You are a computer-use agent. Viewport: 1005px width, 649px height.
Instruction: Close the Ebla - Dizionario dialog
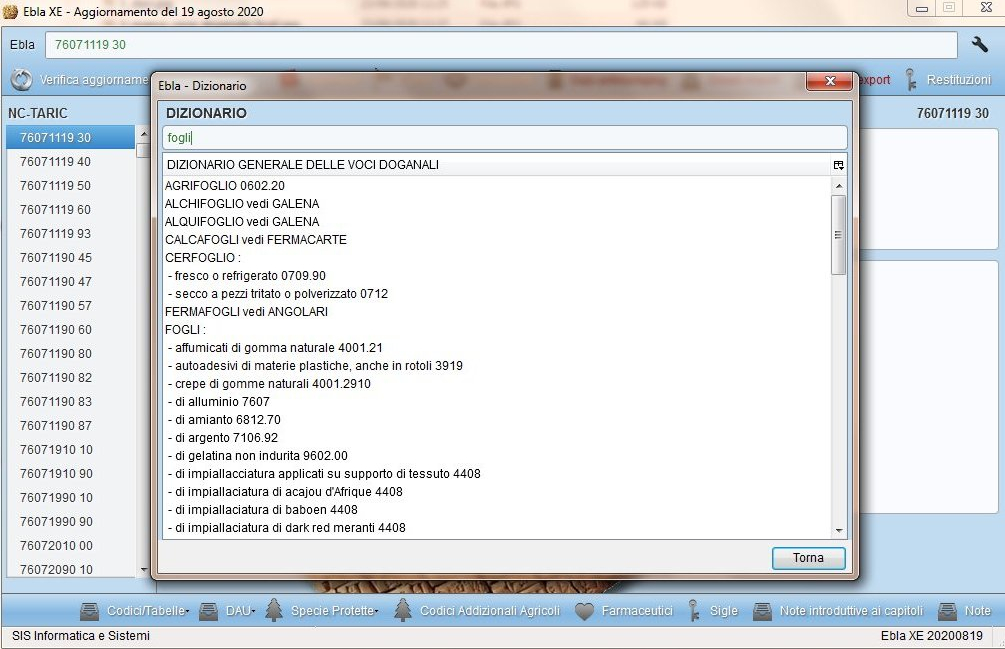[x=829, y=81]
